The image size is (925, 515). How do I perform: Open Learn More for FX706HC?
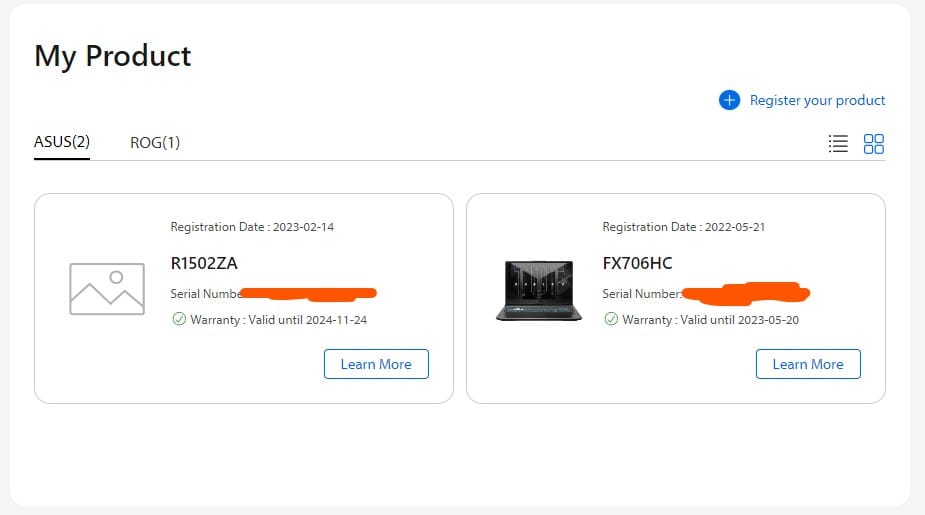point(808,364)
